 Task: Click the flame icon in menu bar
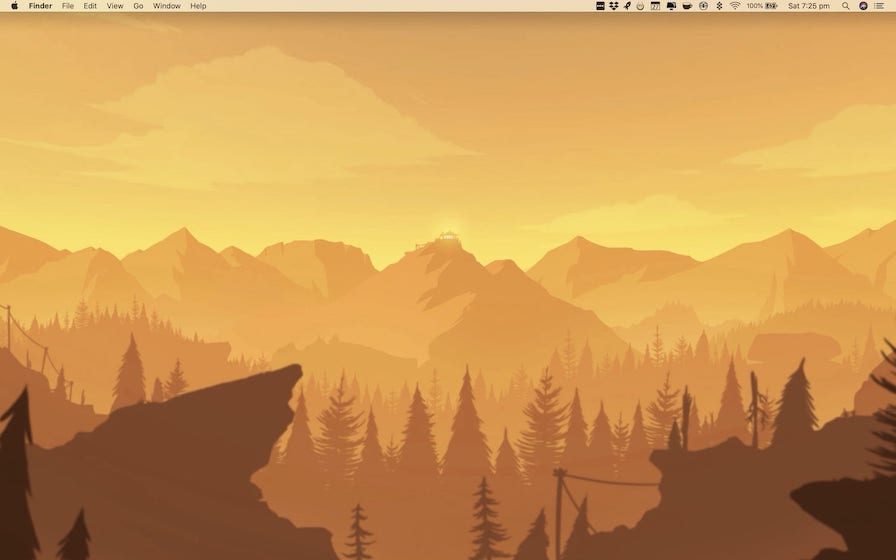tap(640, 6)
